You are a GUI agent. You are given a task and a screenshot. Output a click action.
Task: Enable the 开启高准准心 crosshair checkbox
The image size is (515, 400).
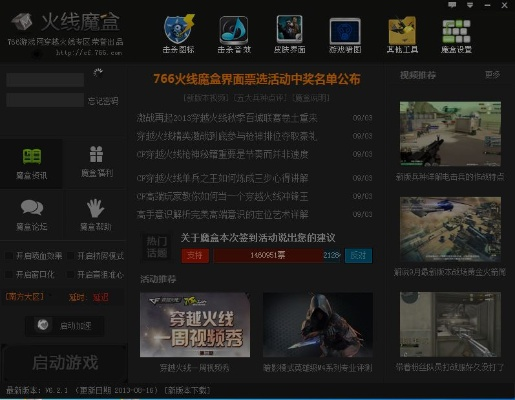pyautogui.click(x=70, y=275)
